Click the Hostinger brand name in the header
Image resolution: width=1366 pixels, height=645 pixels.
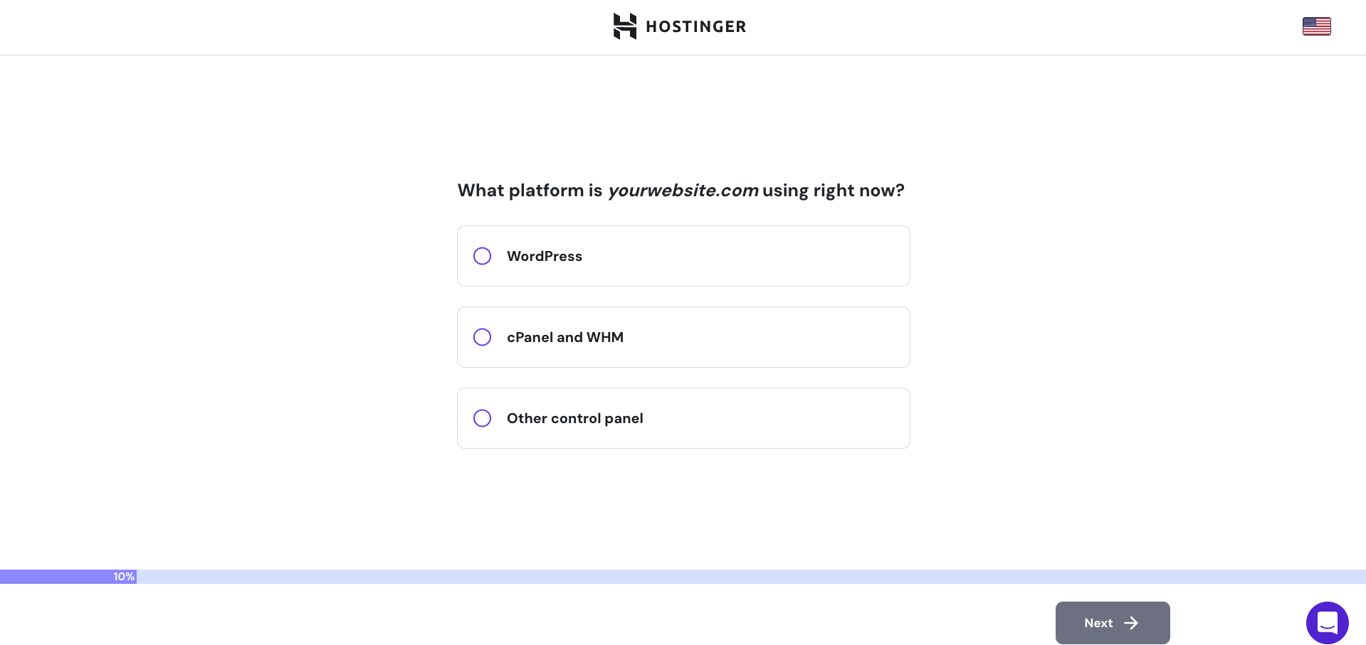[696, 27]
